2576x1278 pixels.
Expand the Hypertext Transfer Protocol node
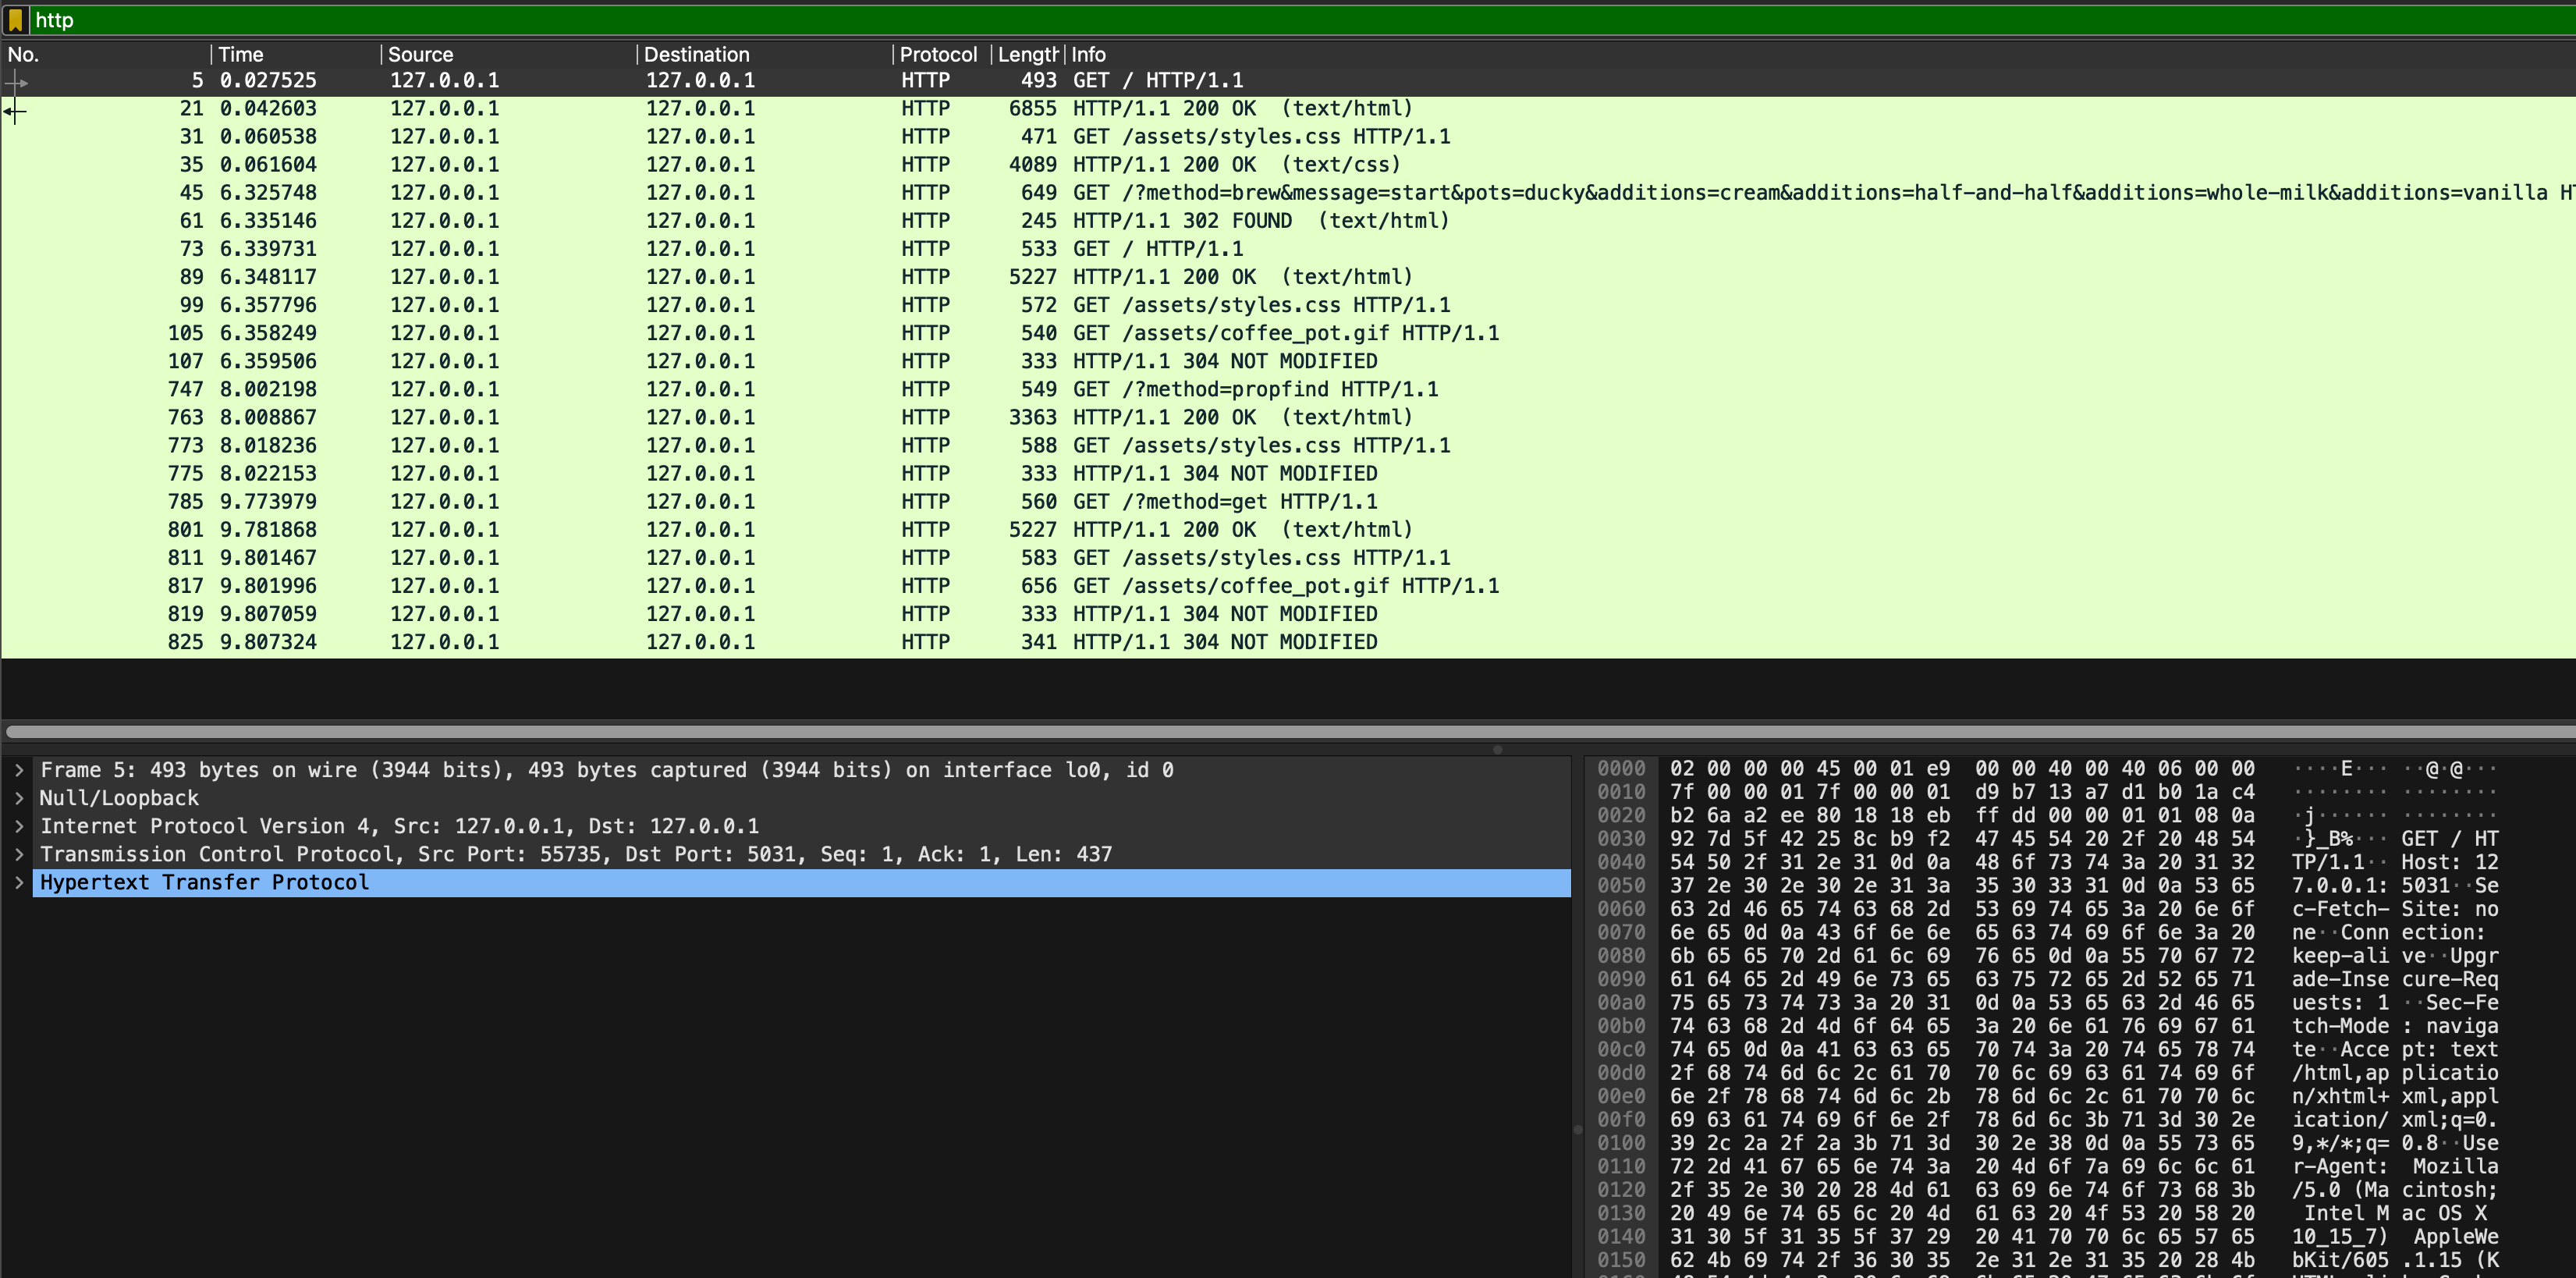click(19, 882)
